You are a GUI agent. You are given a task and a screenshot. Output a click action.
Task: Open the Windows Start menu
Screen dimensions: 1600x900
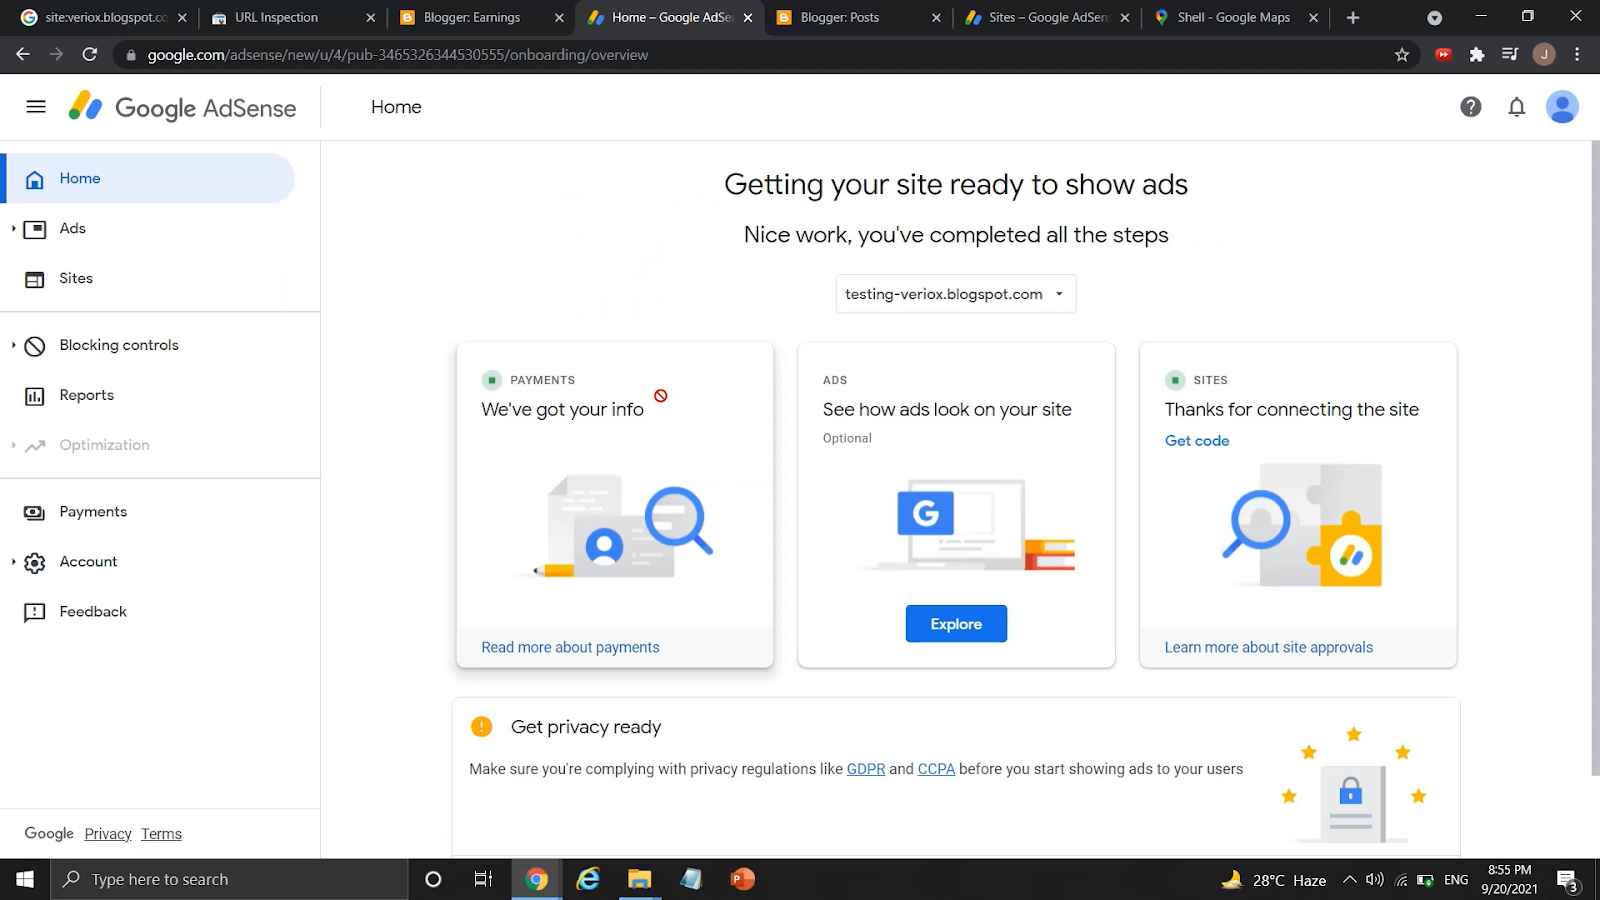(25, 879)
